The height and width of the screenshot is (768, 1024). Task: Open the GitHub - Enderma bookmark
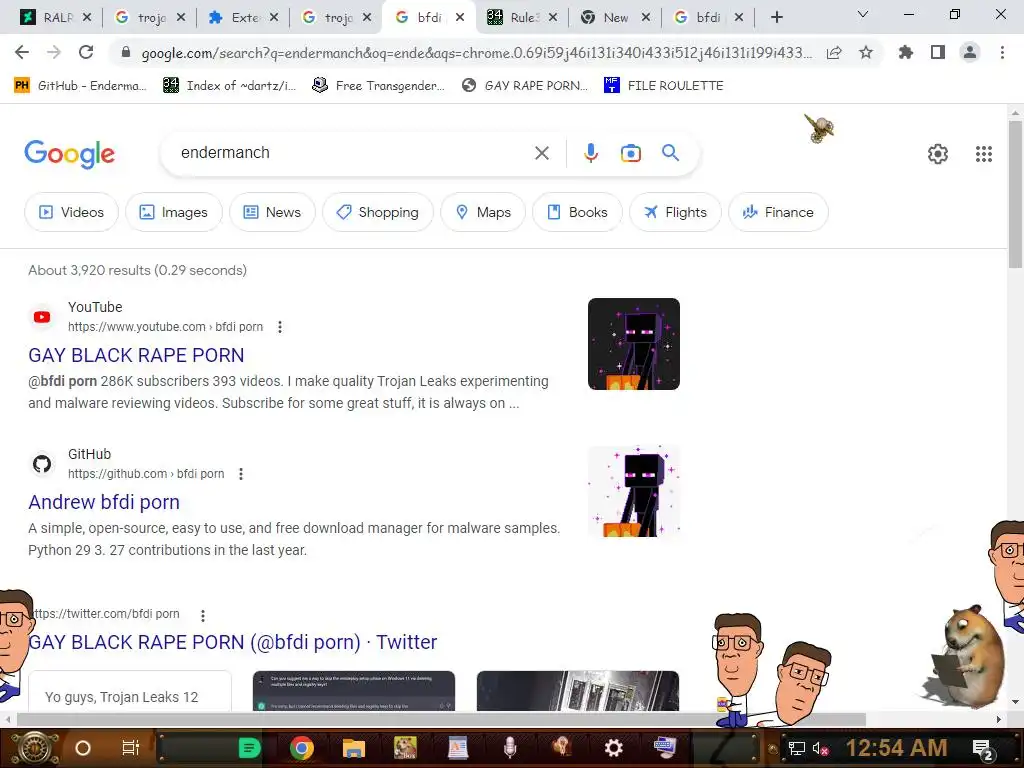coord(80,86)
